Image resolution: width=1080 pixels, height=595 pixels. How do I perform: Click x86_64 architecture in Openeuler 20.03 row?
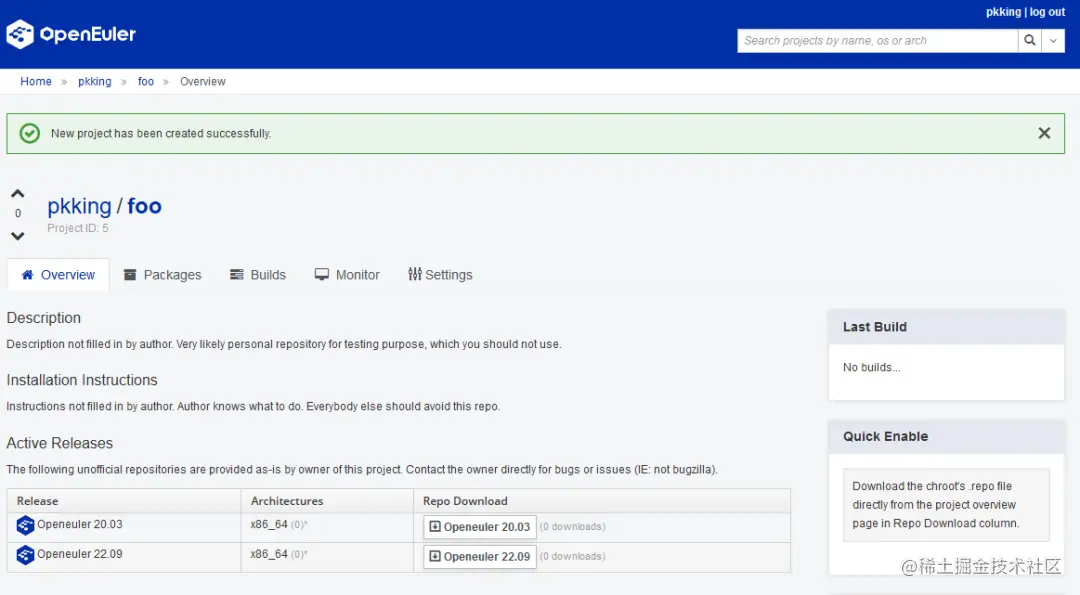(269, 524)
